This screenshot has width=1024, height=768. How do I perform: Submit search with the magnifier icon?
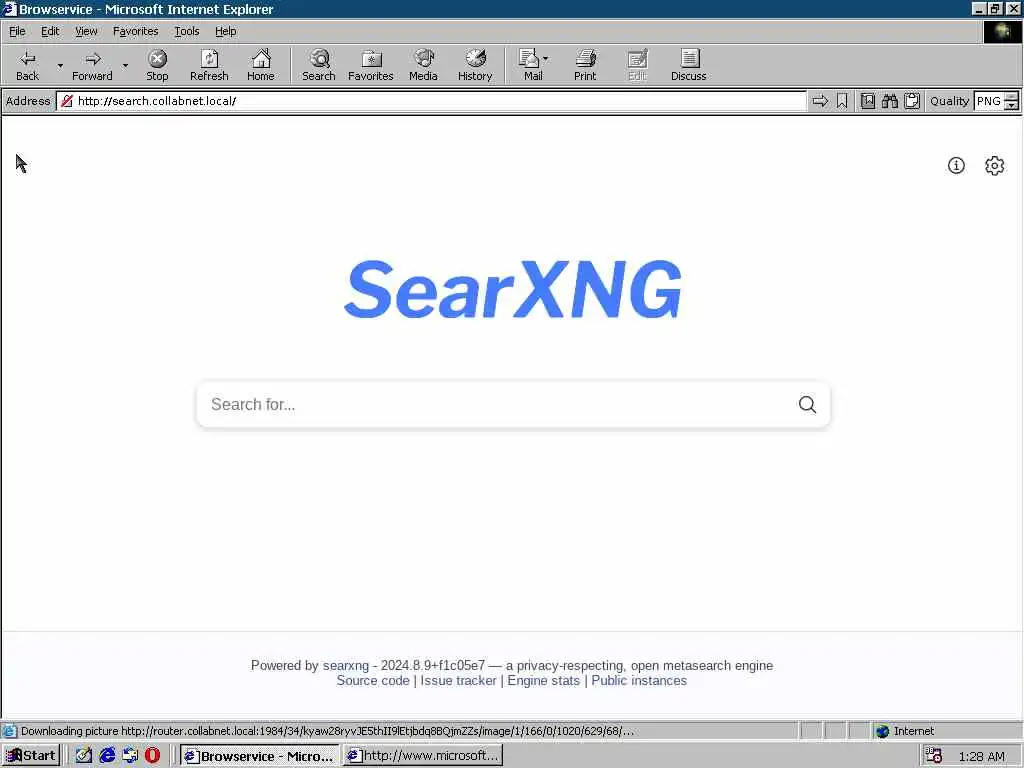(807, 404)
